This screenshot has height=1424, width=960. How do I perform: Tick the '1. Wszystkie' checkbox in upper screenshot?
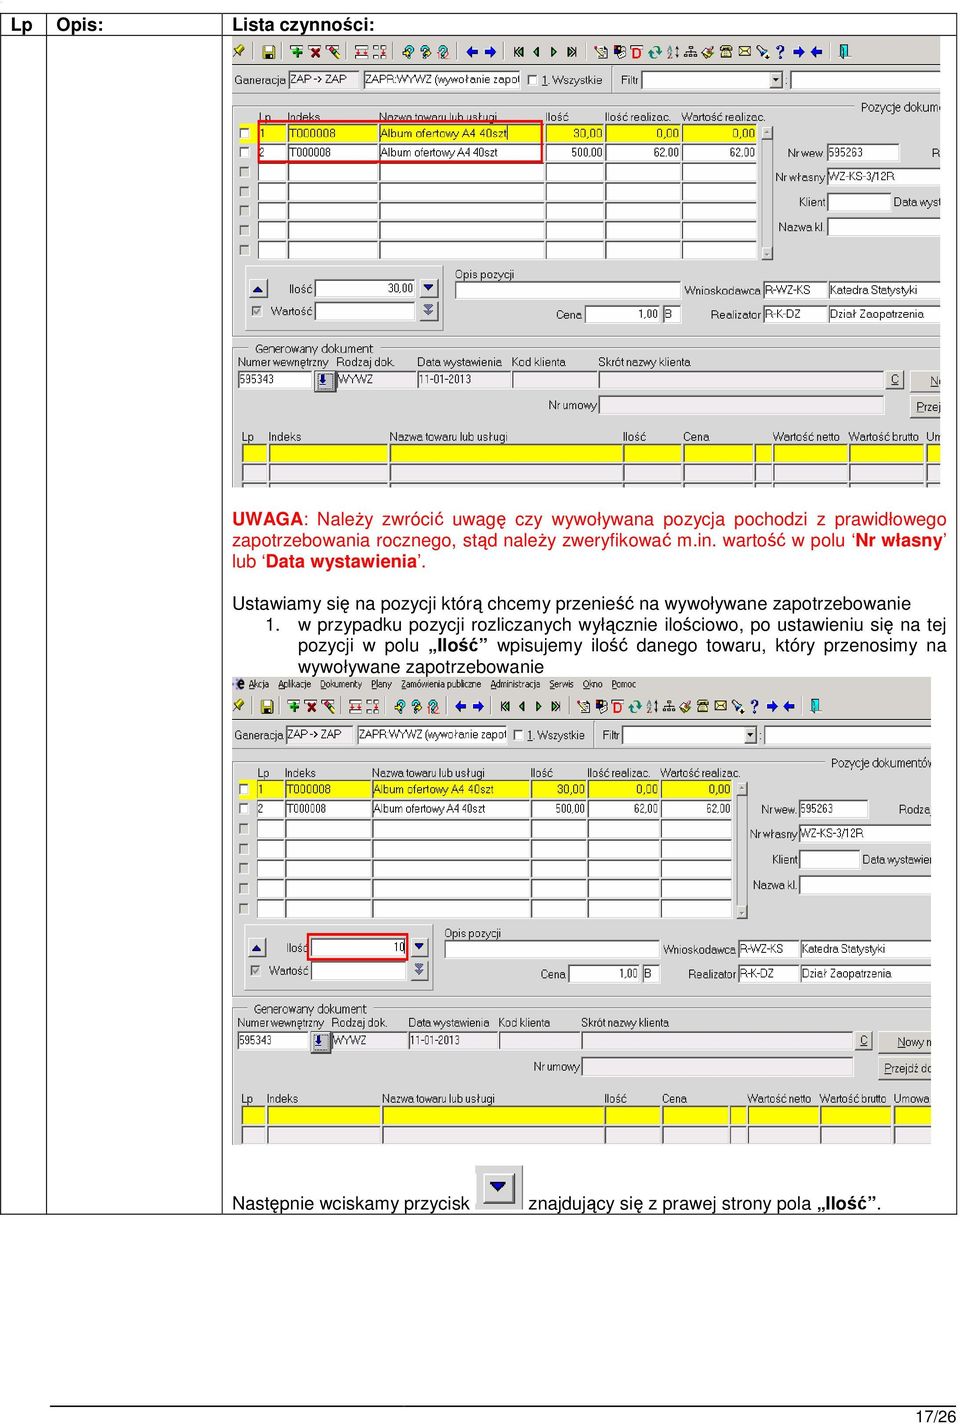tap(532, 80)
